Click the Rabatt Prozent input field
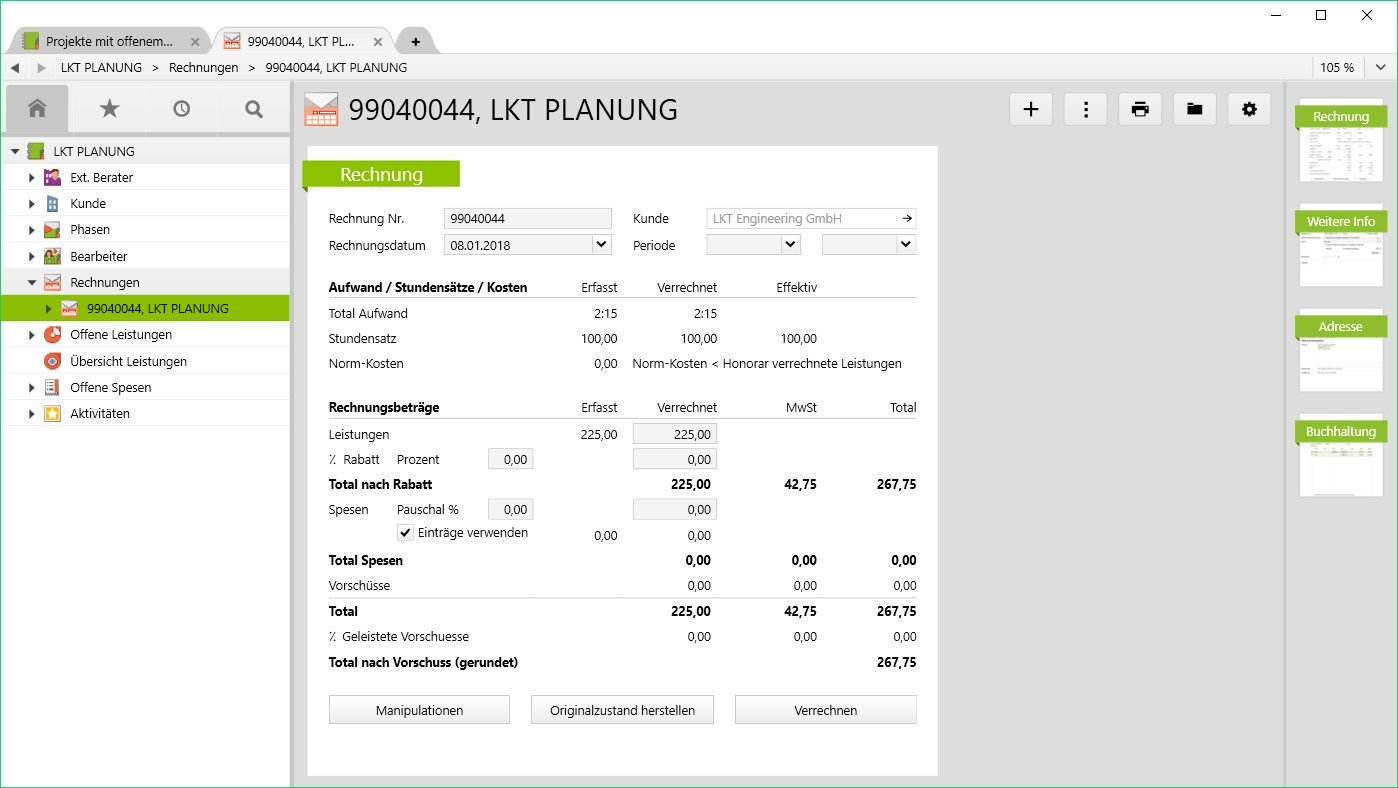Image resolution: width=1398 pixels, height=788 pixels. pos(510,459)
